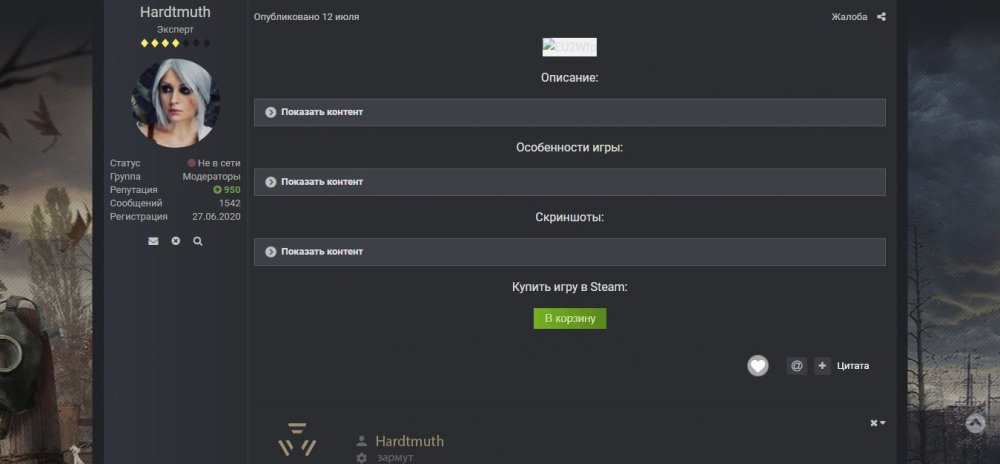The height and width of the screenshot is (464, 1000).
Task: Find user content with magnifier icon
Action: pos(198,241)
